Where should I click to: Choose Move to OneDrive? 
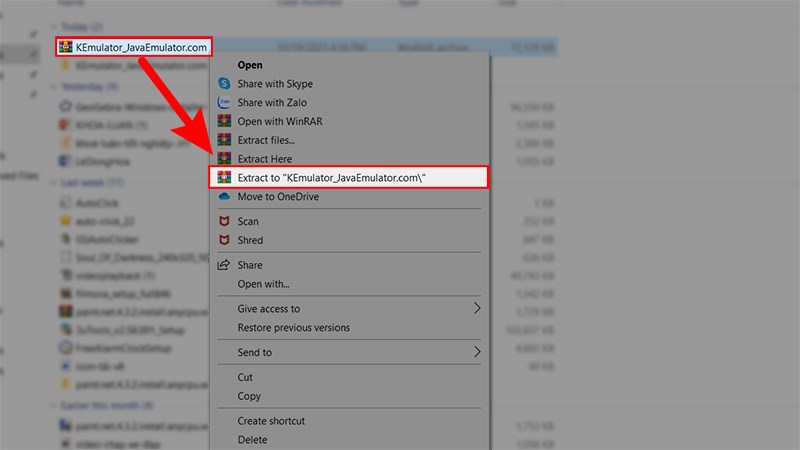tap(278, 196)
